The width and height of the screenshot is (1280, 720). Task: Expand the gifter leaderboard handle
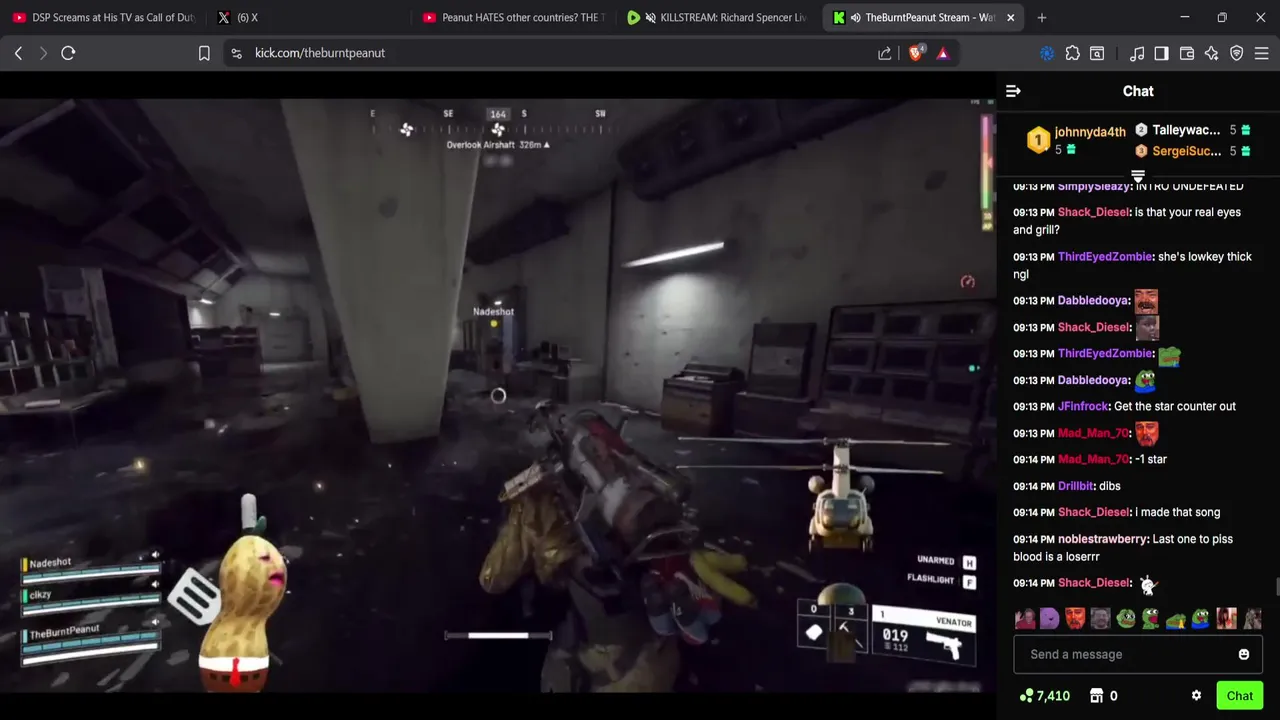[x=1138, y=177]
